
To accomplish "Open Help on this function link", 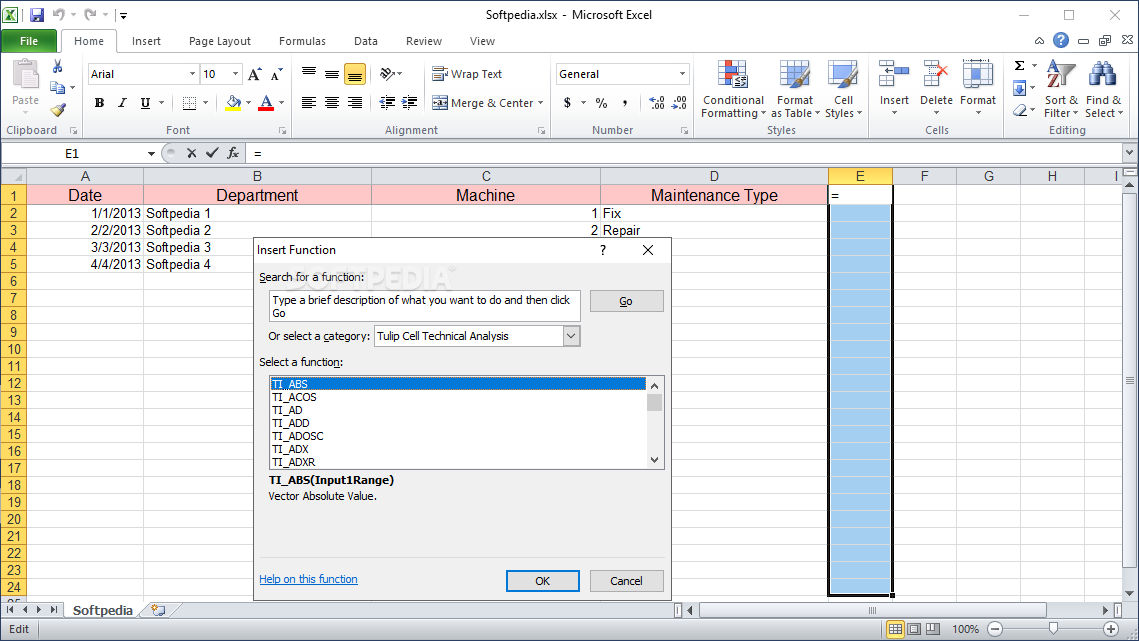I will coord(308,579).
